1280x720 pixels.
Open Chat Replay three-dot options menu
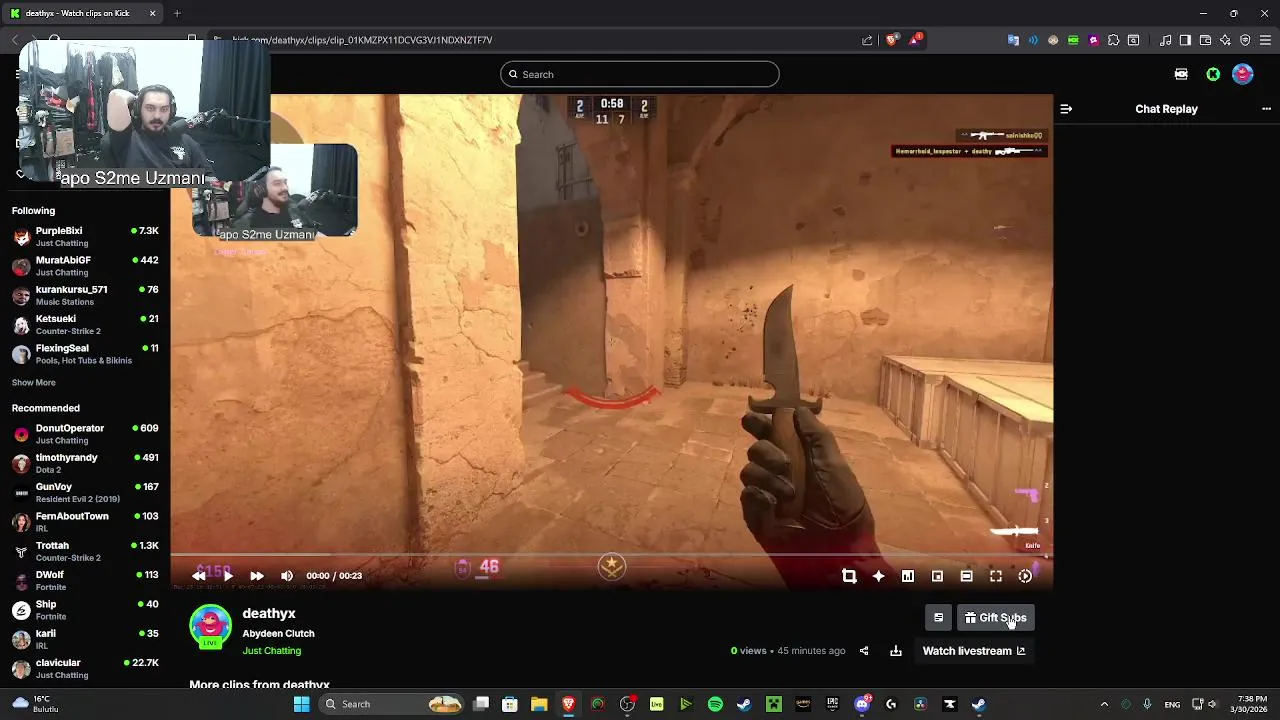[x=1266, y=109]
